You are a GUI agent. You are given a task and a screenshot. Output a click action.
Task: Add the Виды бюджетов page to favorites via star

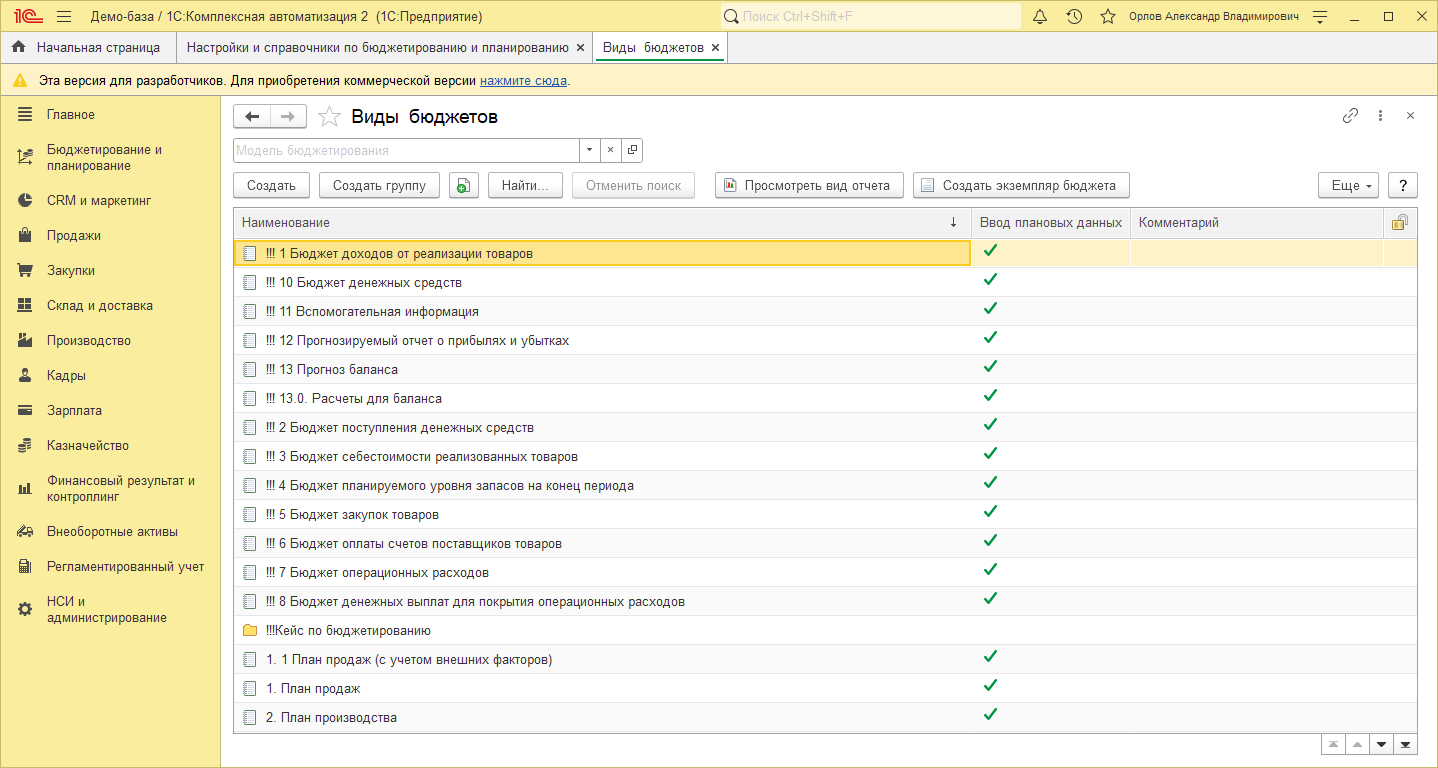328,117
